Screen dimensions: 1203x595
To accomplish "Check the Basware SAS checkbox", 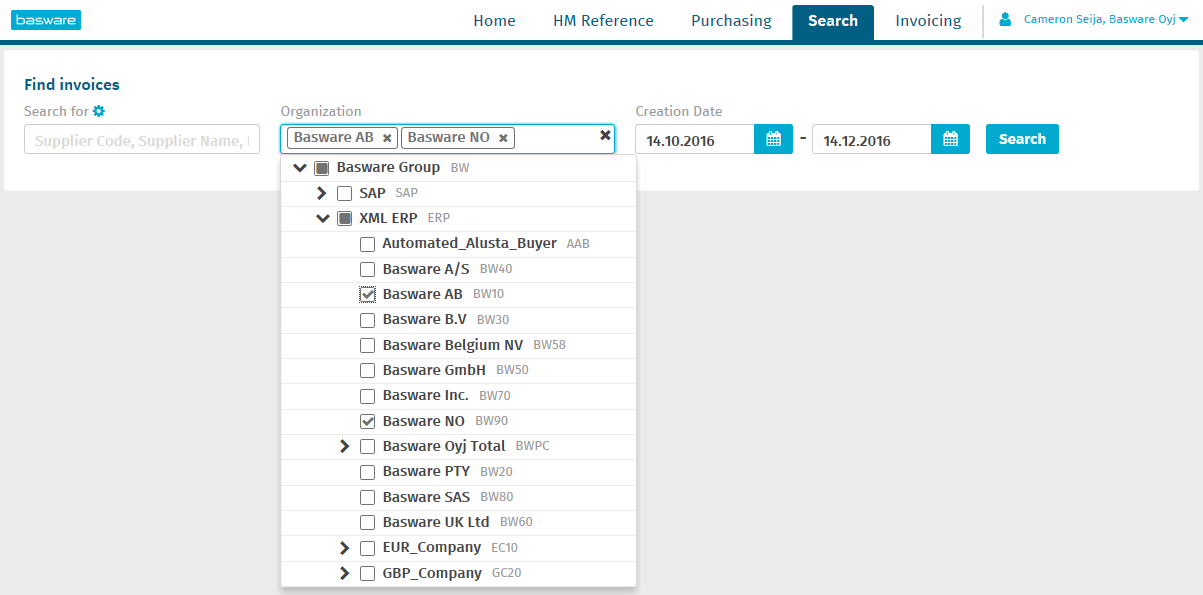I will (367, 497).
